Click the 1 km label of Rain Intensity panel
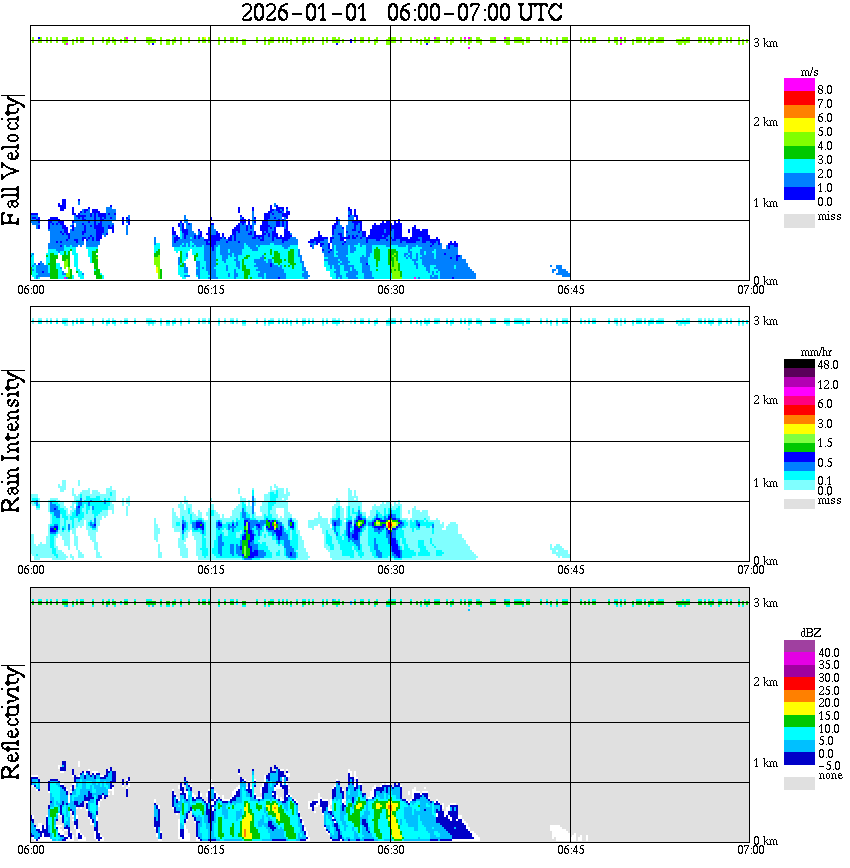 coord(765,483)
